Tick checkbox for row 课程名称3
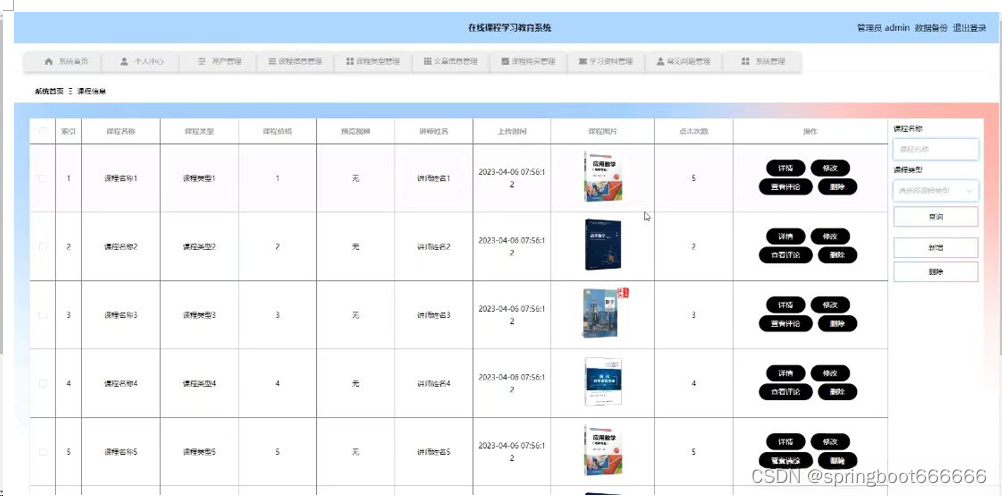This screenshot has height=496, width=1002. [43, 315]
